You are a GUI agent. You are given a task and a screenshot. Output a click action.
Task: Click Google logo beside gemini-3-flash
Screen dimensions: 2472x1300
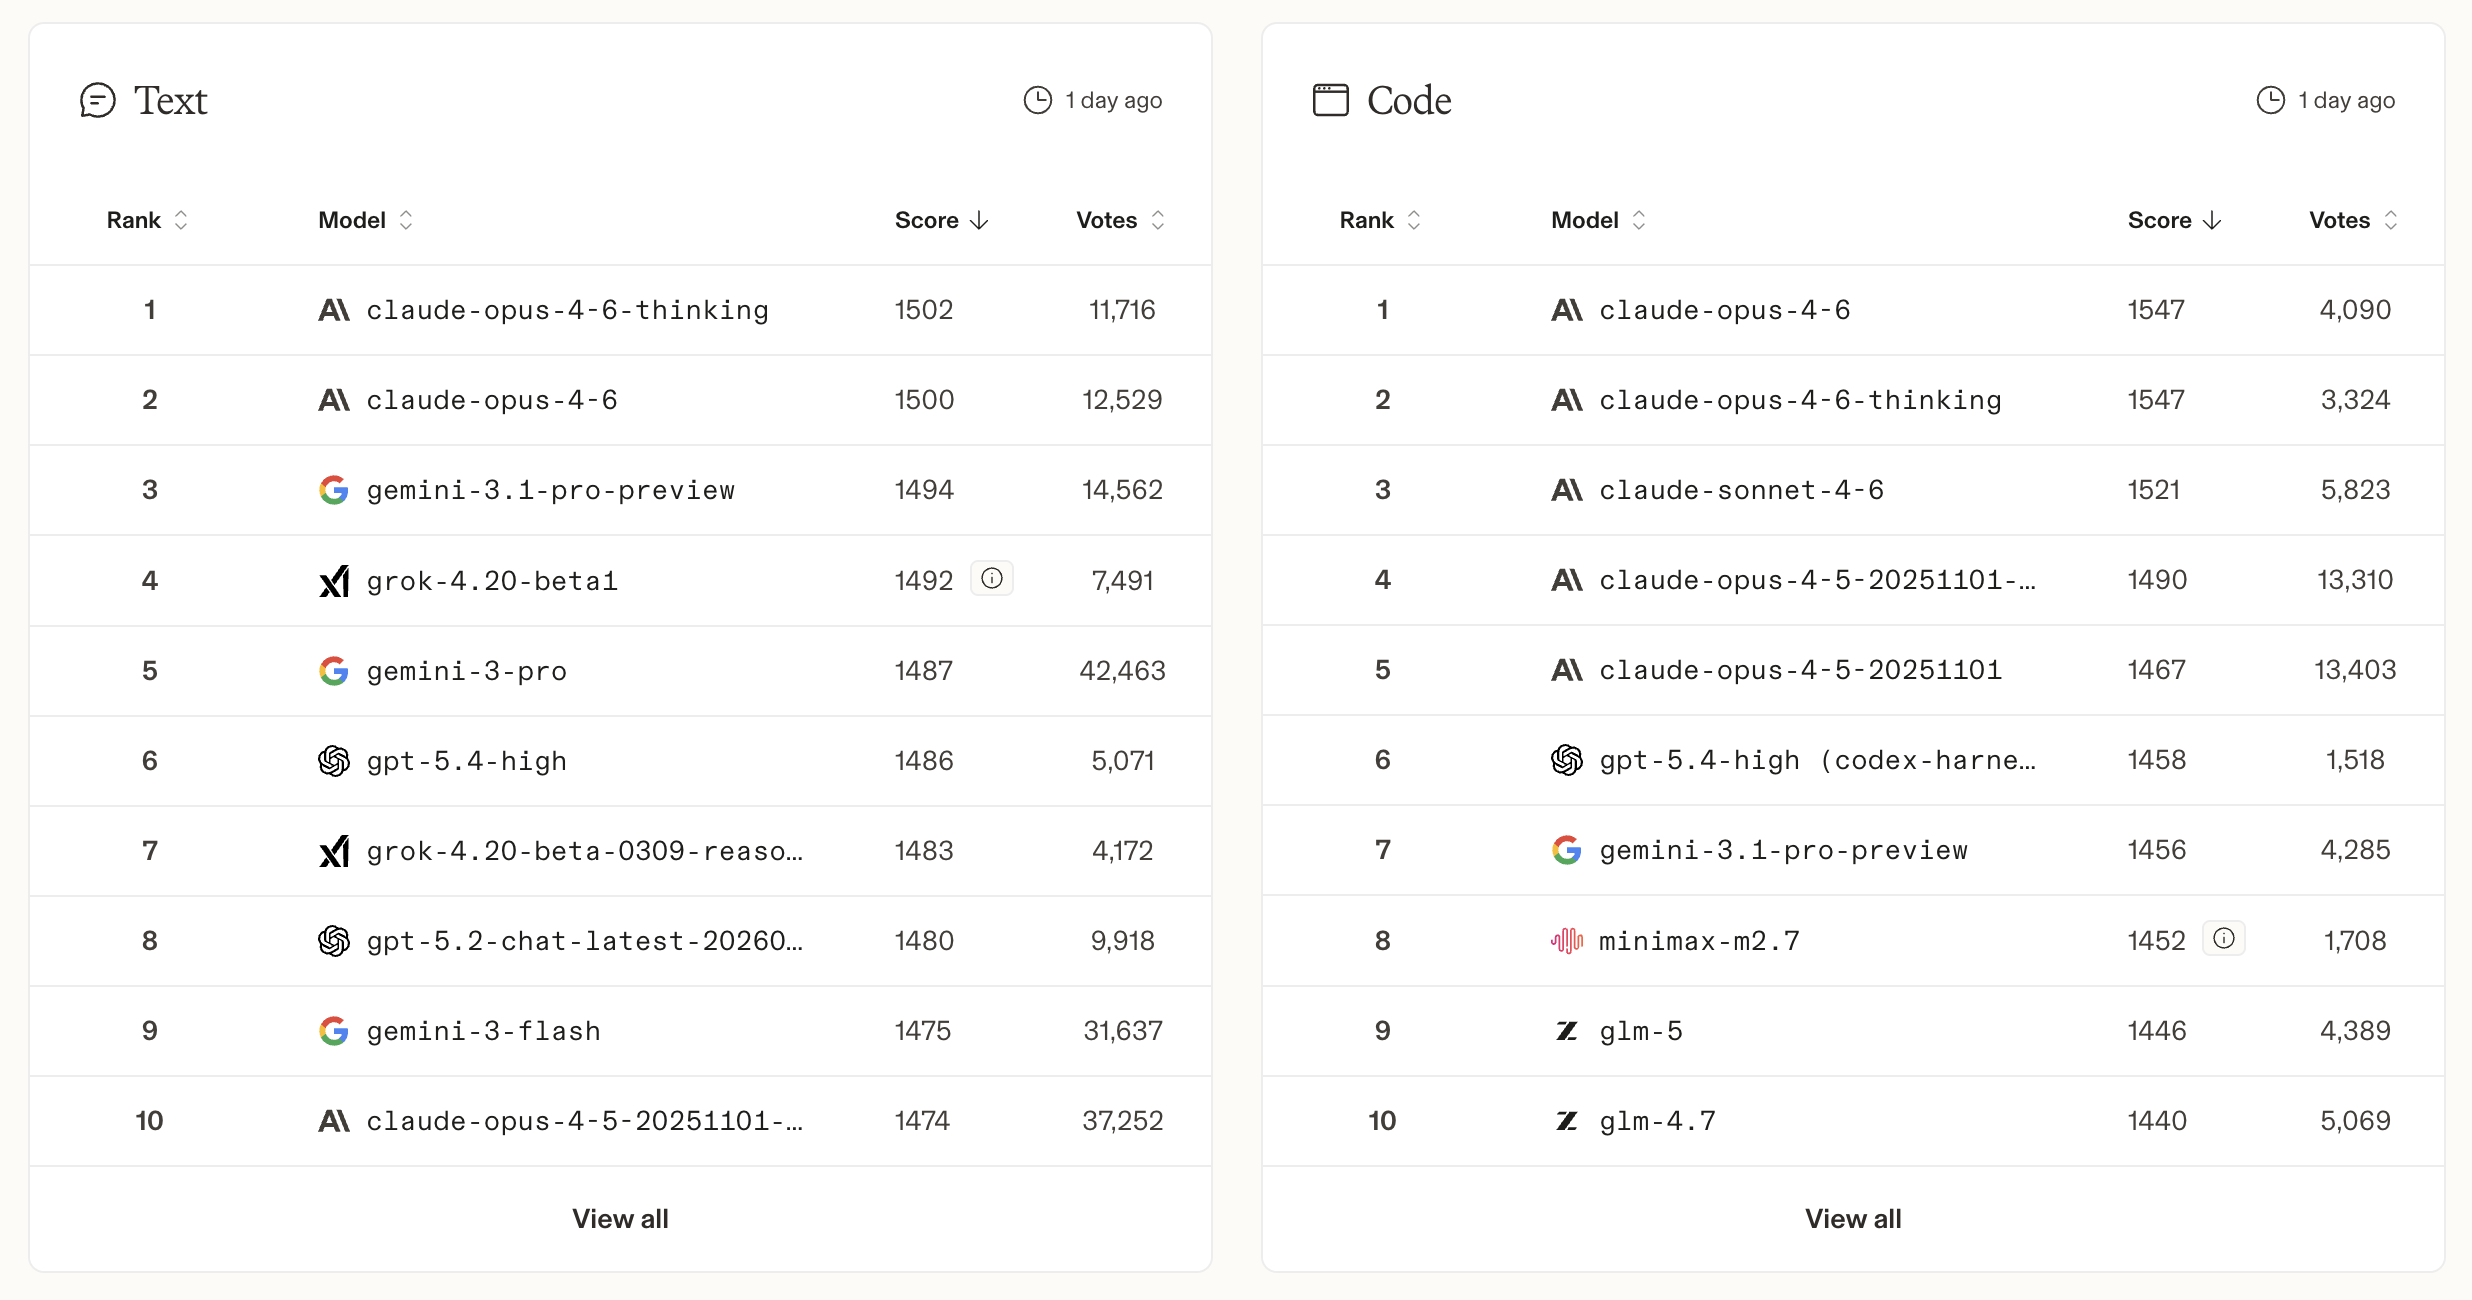coord(334,1031)
